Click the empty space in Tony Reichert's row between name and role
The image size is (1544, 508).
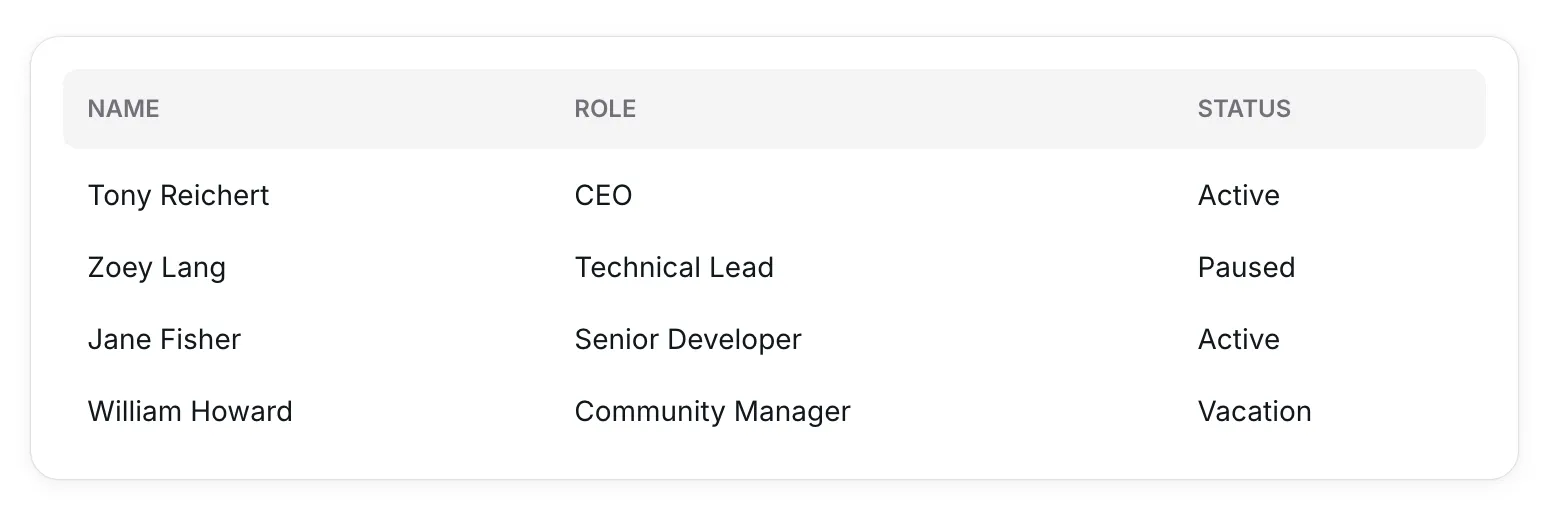[x=420, y=195]
